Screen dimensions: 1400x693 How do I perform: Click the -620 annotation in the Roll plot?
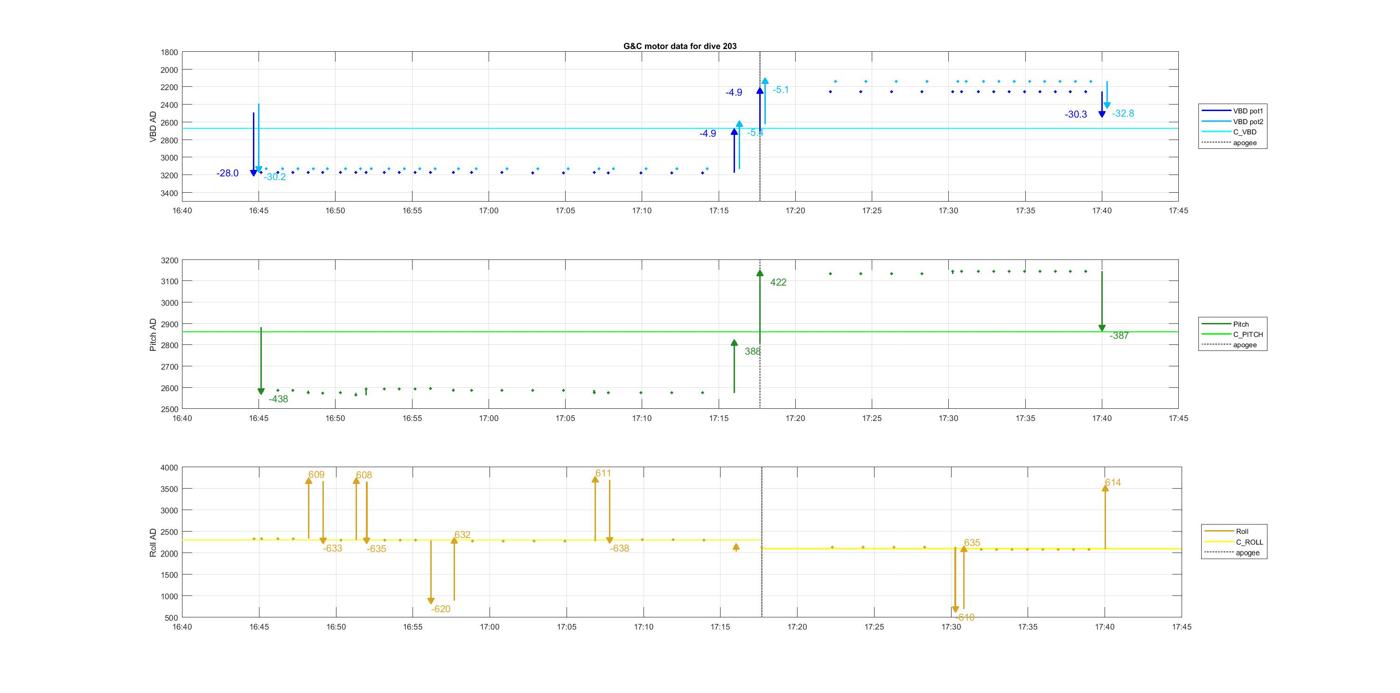441,610
